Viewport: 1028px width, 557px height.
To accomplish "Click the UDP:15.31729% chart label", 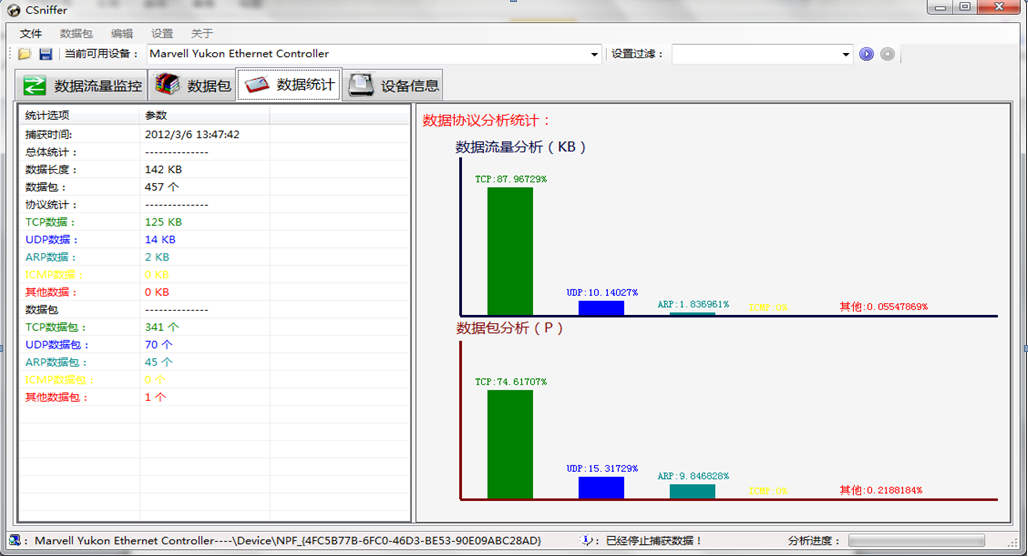I will (x=602, y=469).
